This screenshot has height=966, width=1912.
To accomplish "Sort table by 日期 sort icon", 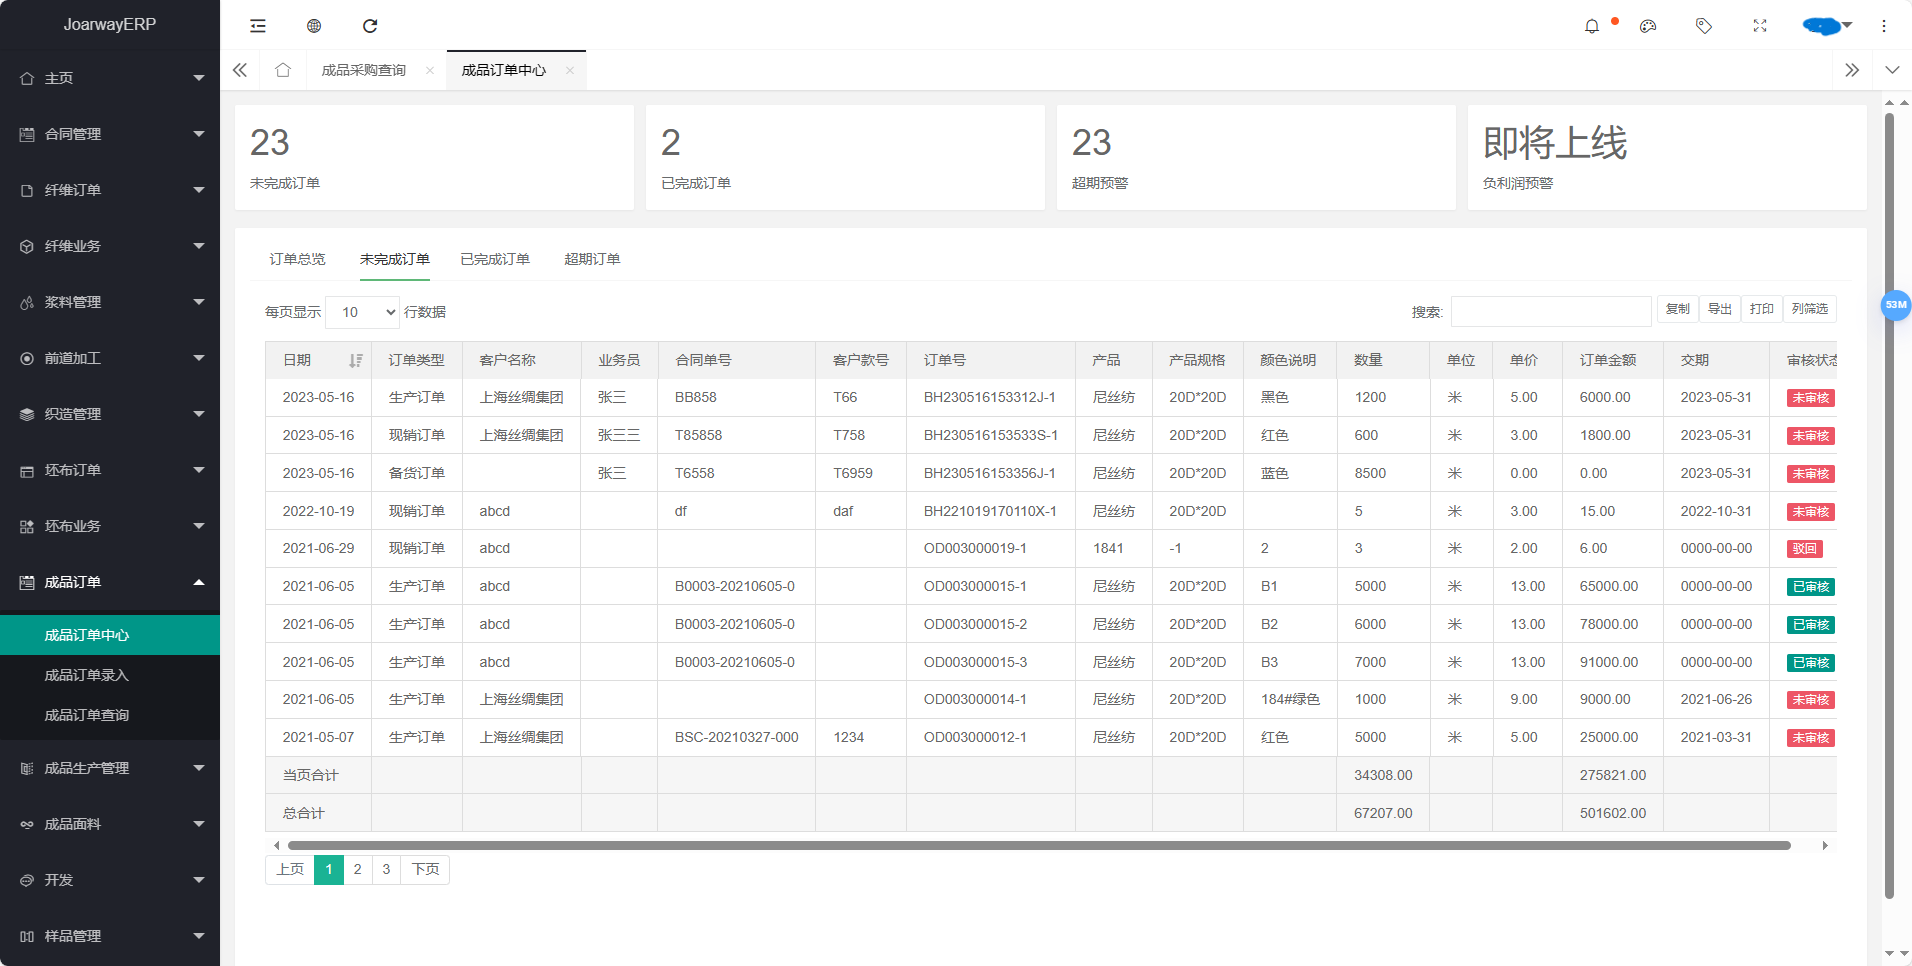I will point(355,361).
